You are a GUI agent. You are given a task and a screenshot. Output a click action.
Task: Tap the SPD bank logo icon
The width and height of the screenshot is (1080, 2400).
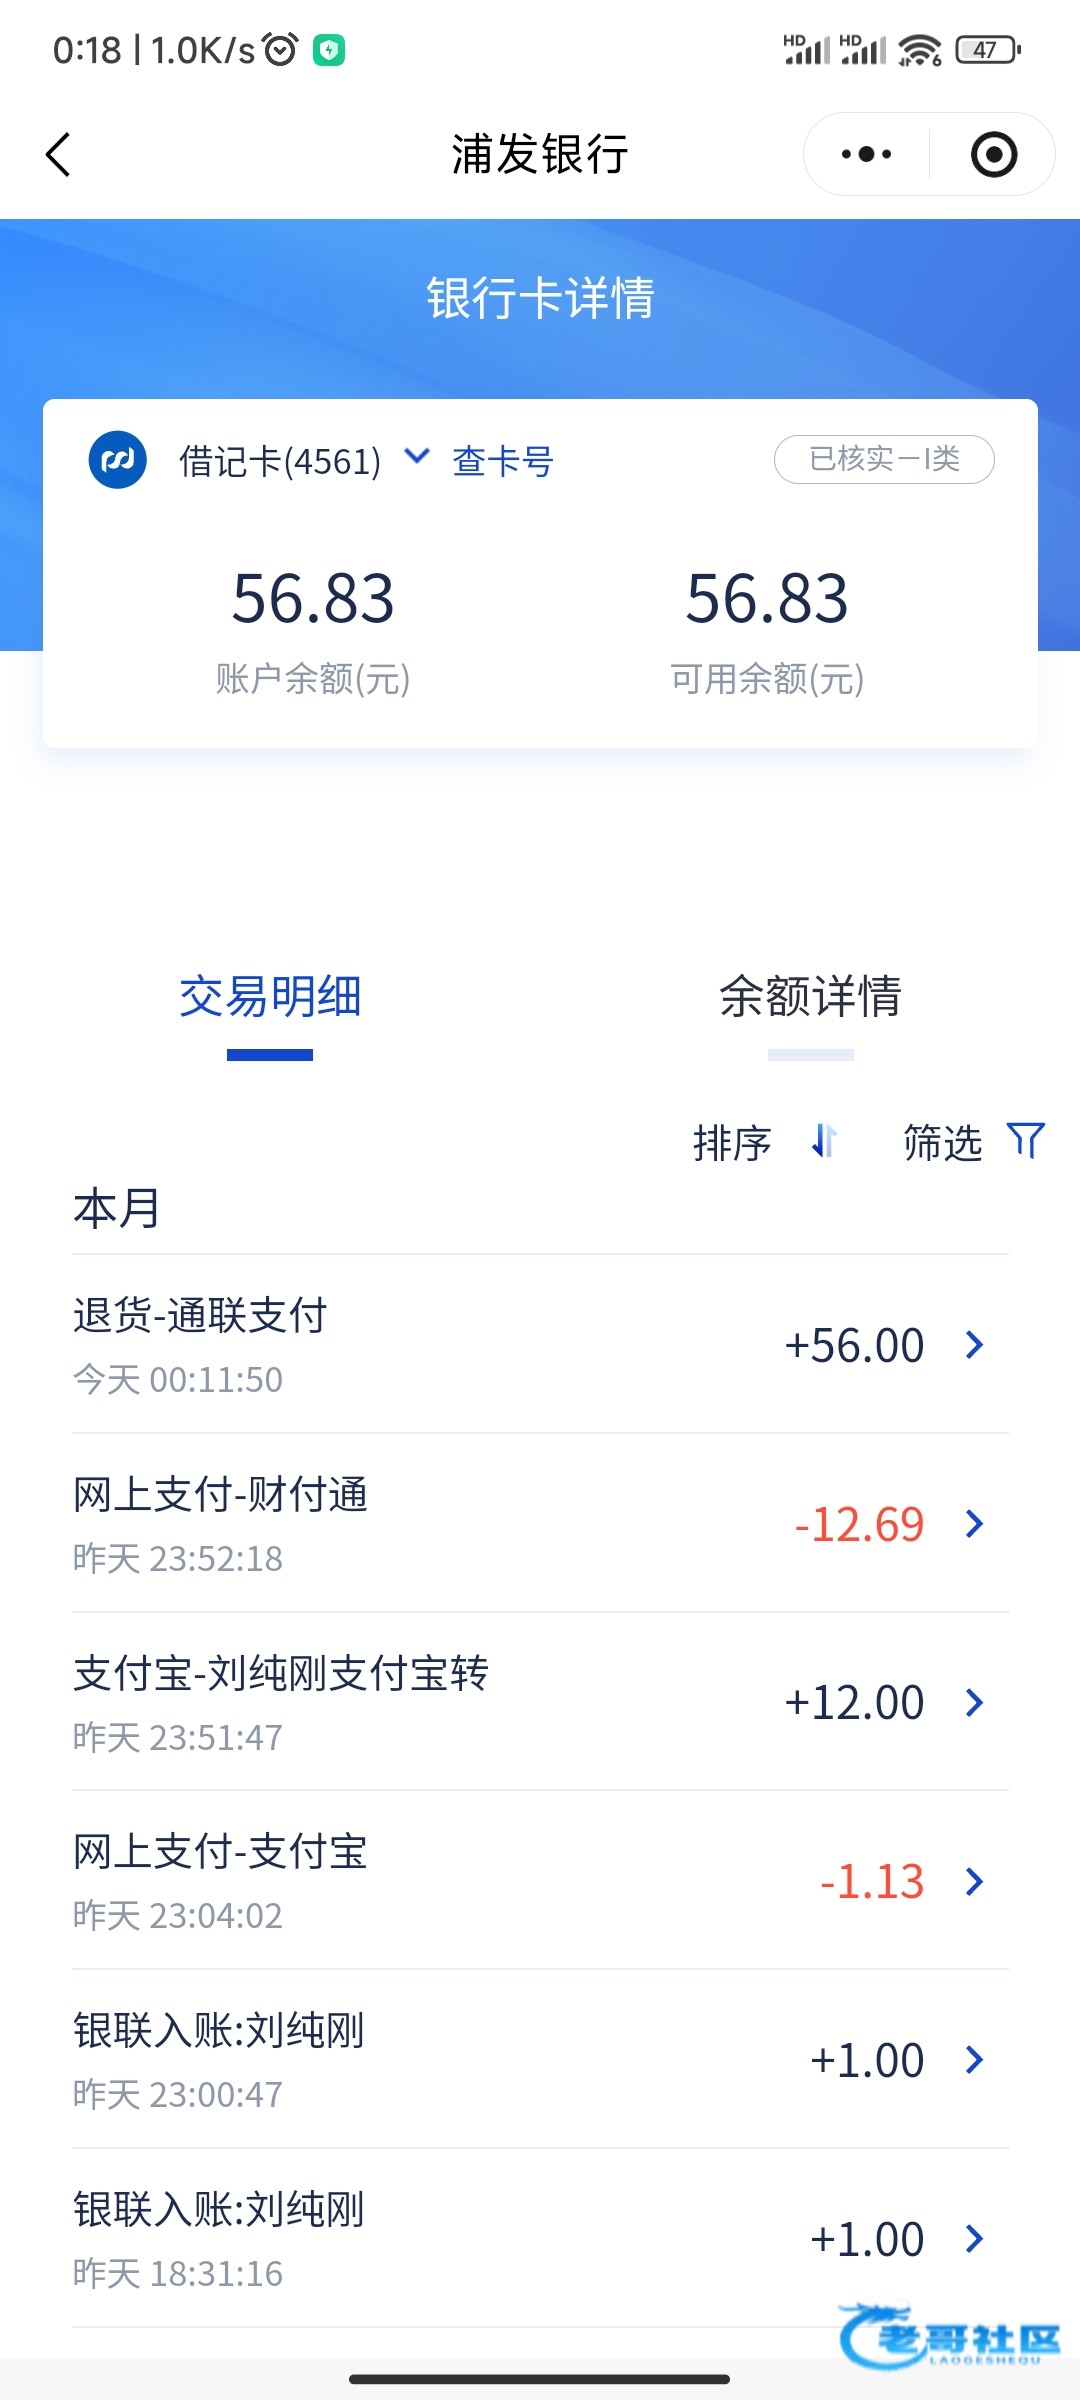[118, 461]
